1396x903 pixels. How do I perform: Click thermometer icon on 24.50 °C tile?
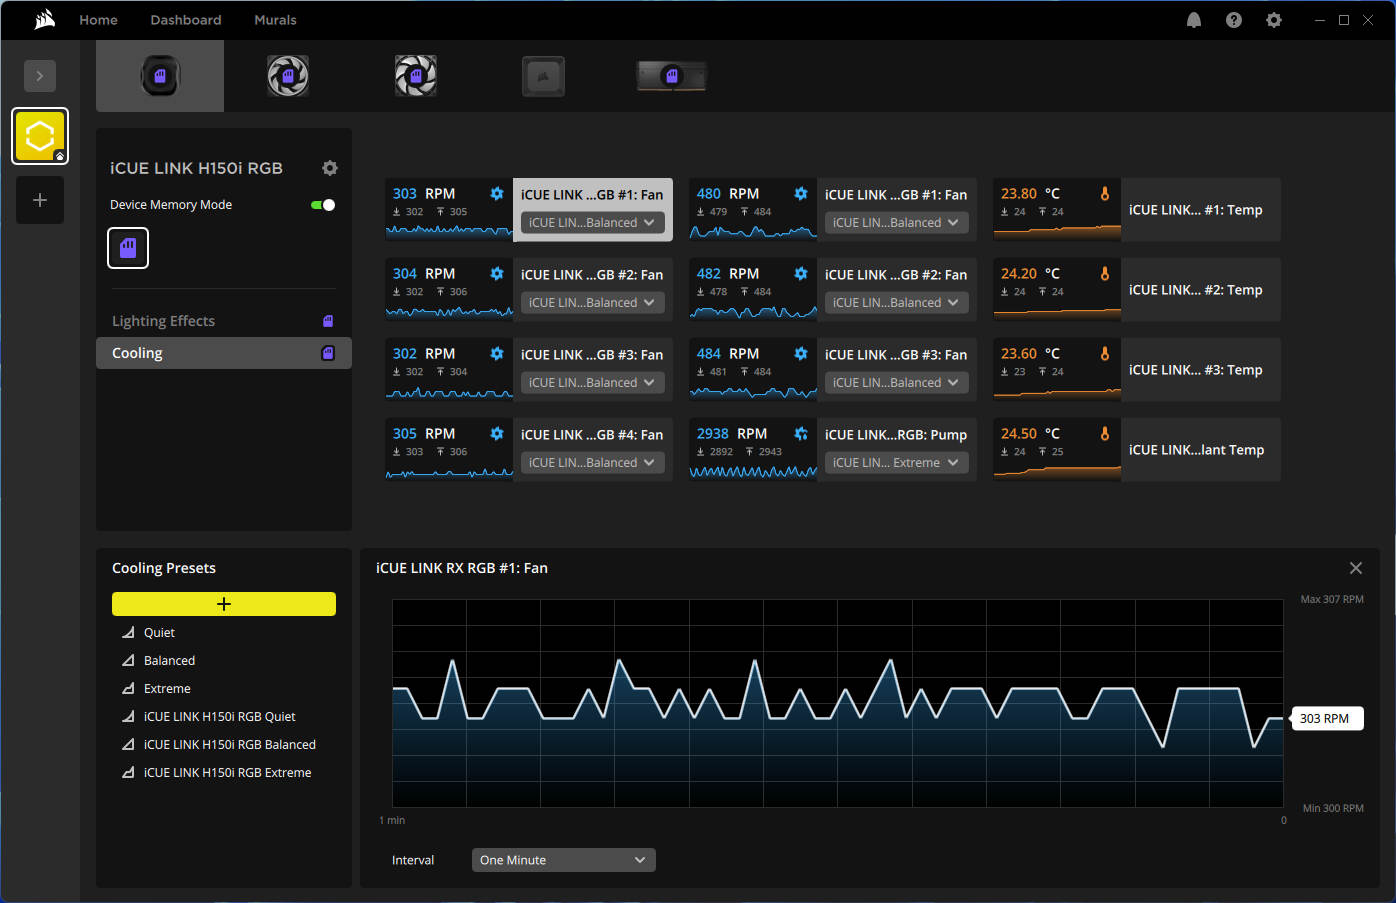coord(1105,433)
